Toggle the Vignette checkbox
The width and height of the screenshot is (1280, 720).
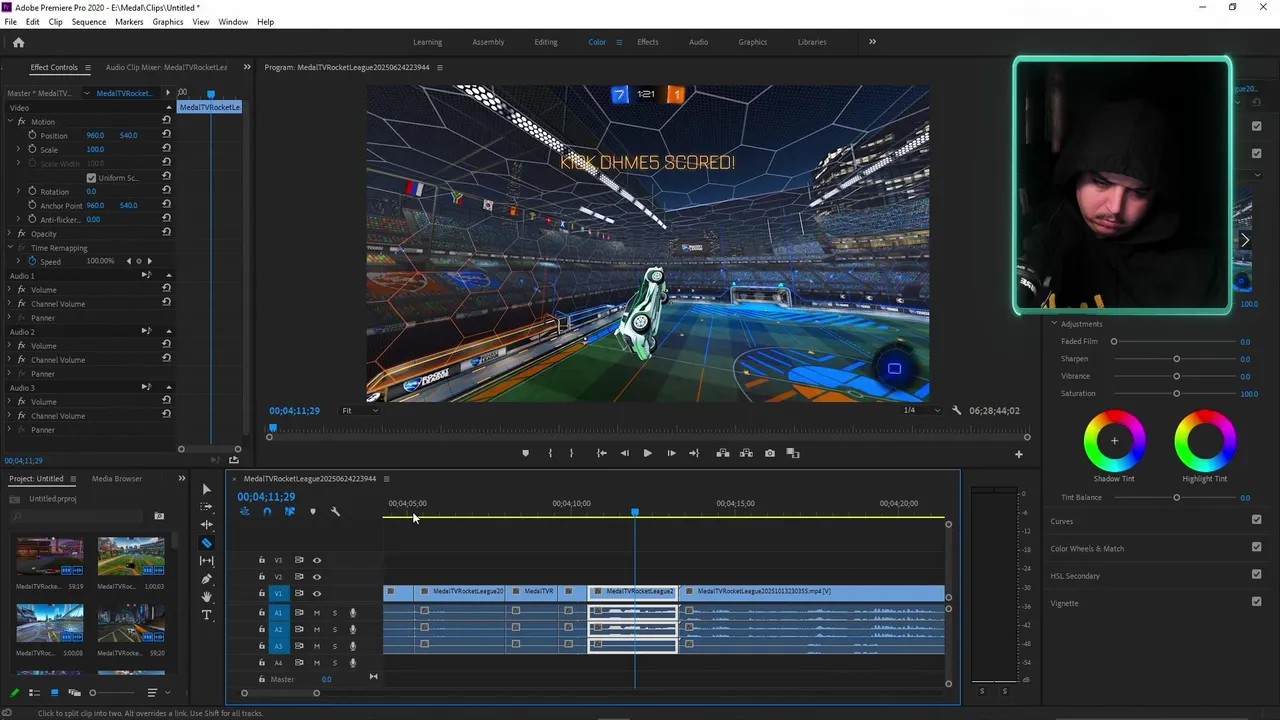[x=1256, y=601]
